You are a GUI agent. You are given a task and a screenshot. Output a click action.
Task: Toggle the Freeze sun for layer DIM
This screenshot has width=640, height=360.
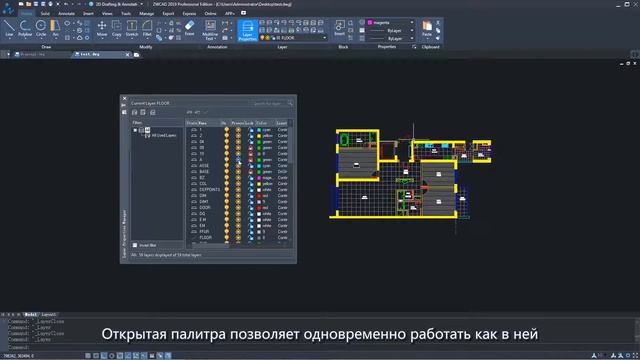(238, 196)
